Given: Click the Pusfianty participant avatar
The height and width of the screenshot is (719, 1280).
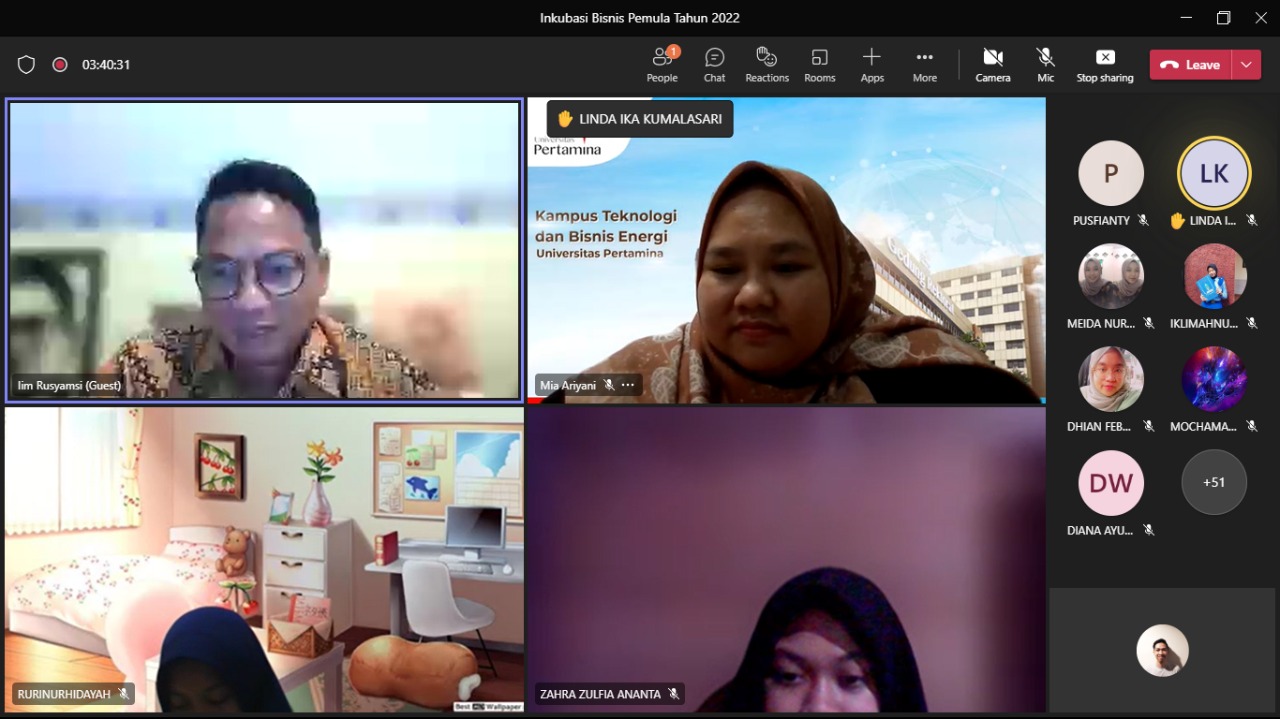Looking at the screenshot, I should (1110, 173).
